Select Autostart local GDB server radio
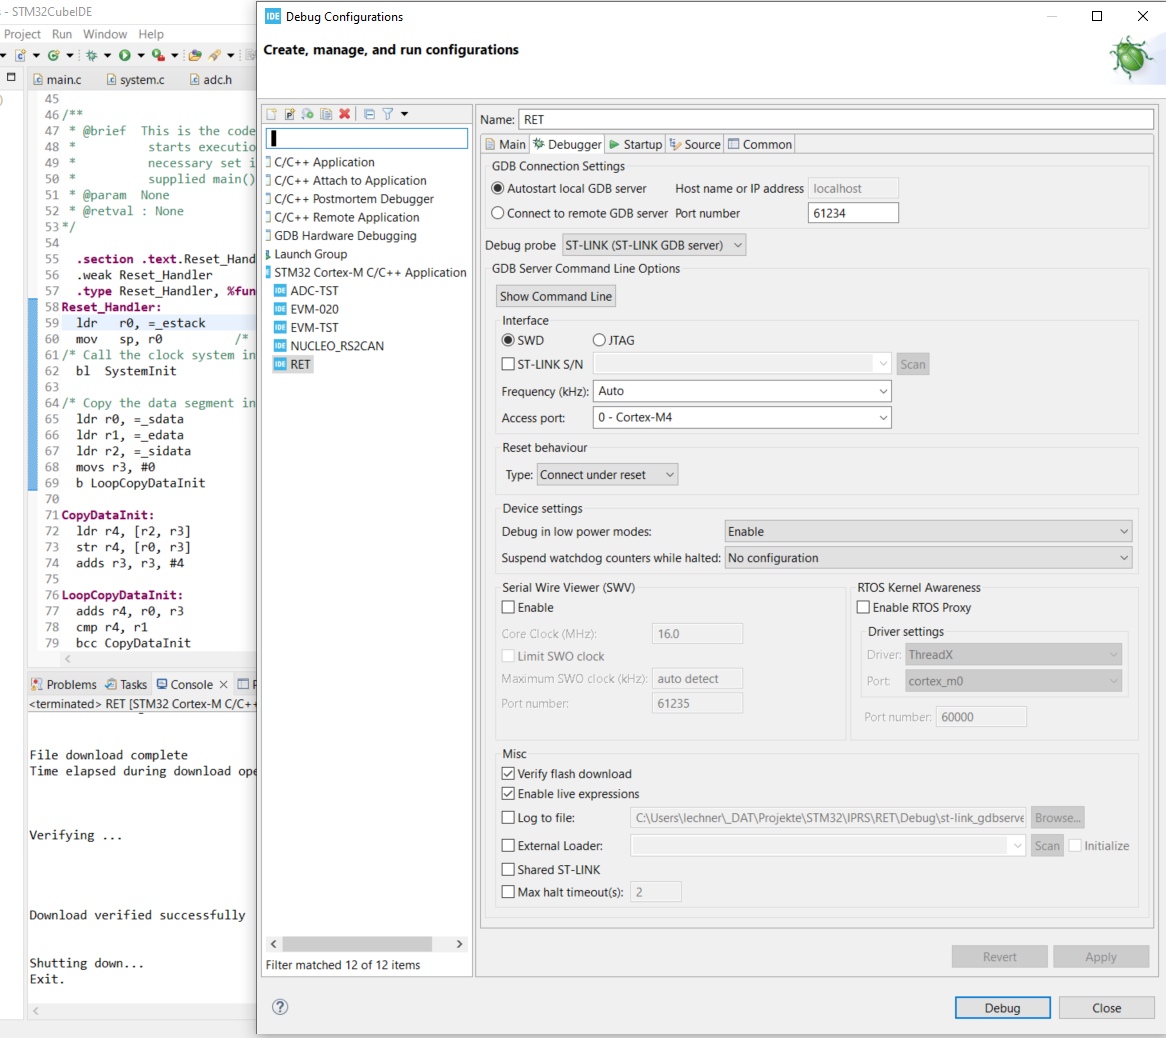Viewport: 1166px width, 1038px height. (x=498, y=189)
